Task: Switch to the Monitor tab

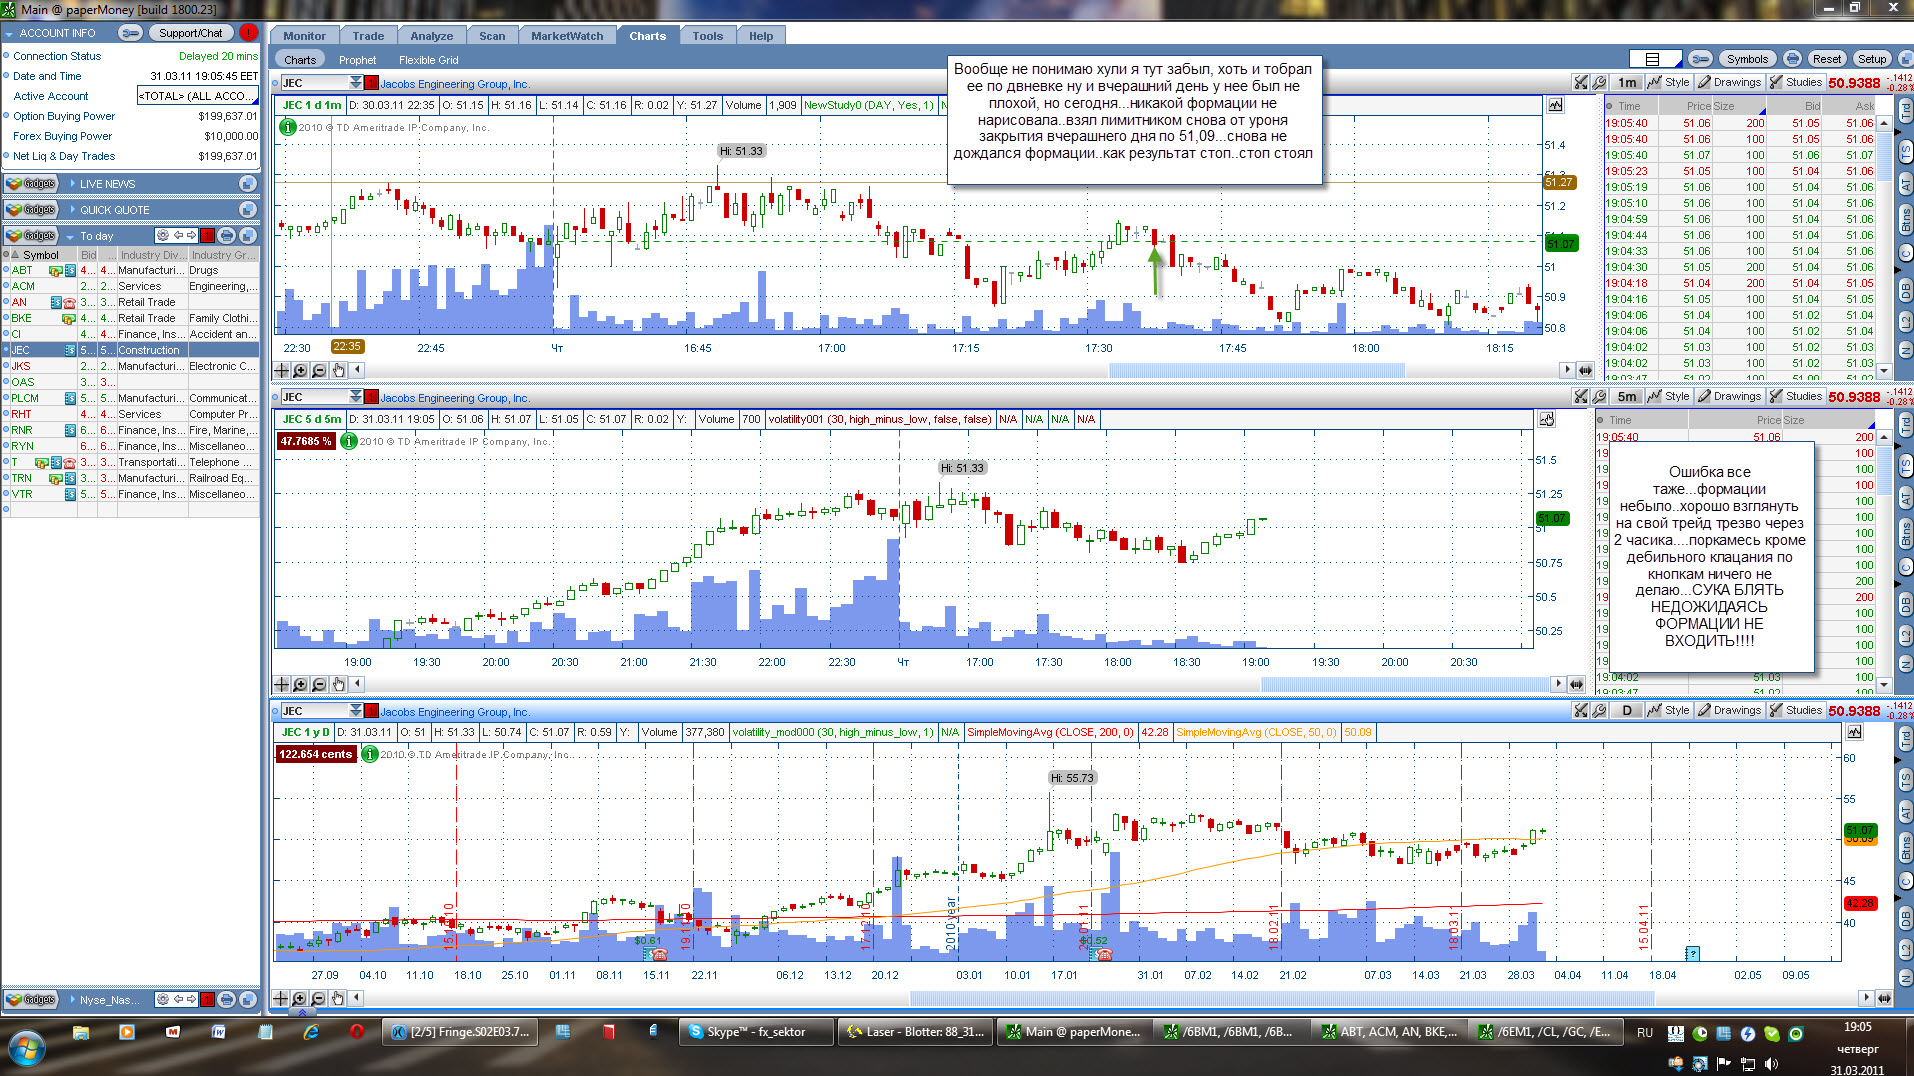Action: (304, 36)
